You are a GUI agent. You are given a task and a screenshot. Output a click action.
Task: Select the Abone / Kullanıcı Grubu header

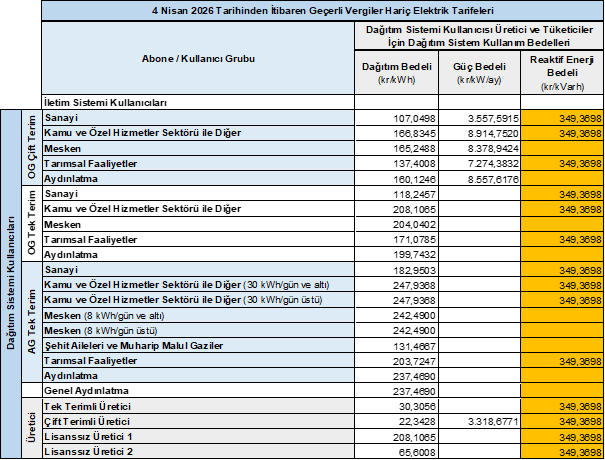click(198, 58)
